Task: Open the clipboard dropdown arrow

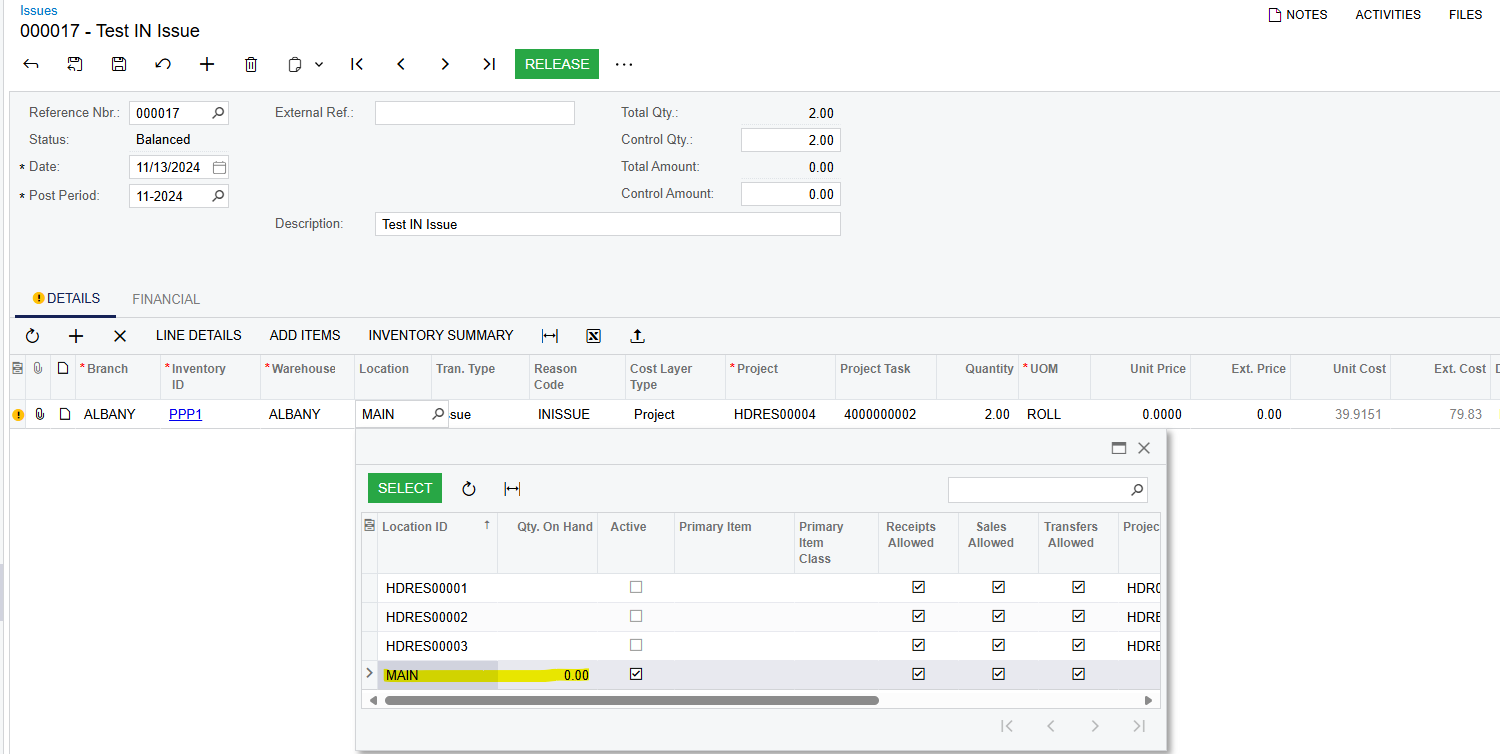Action: point(319,64)
